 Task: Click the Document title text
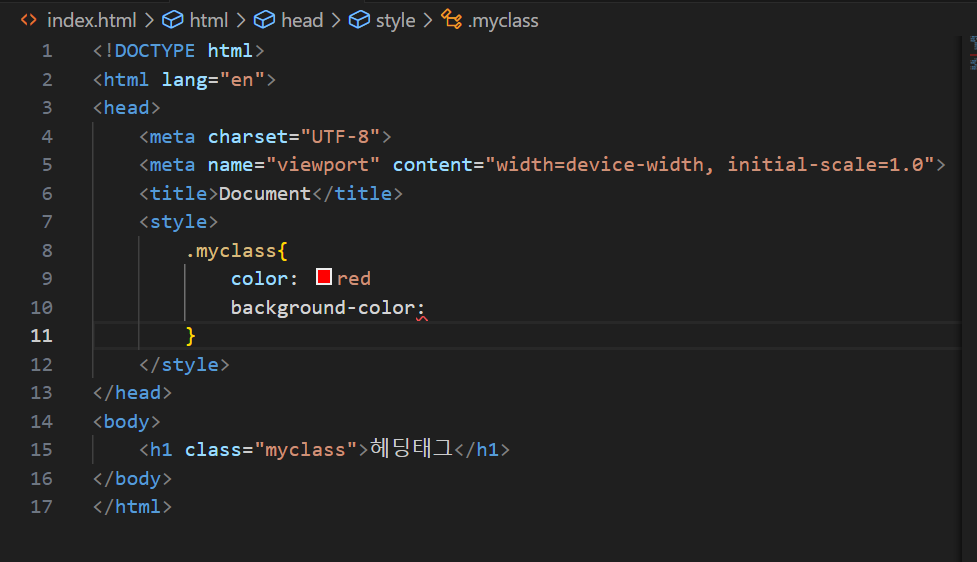[x=265, y=194]
